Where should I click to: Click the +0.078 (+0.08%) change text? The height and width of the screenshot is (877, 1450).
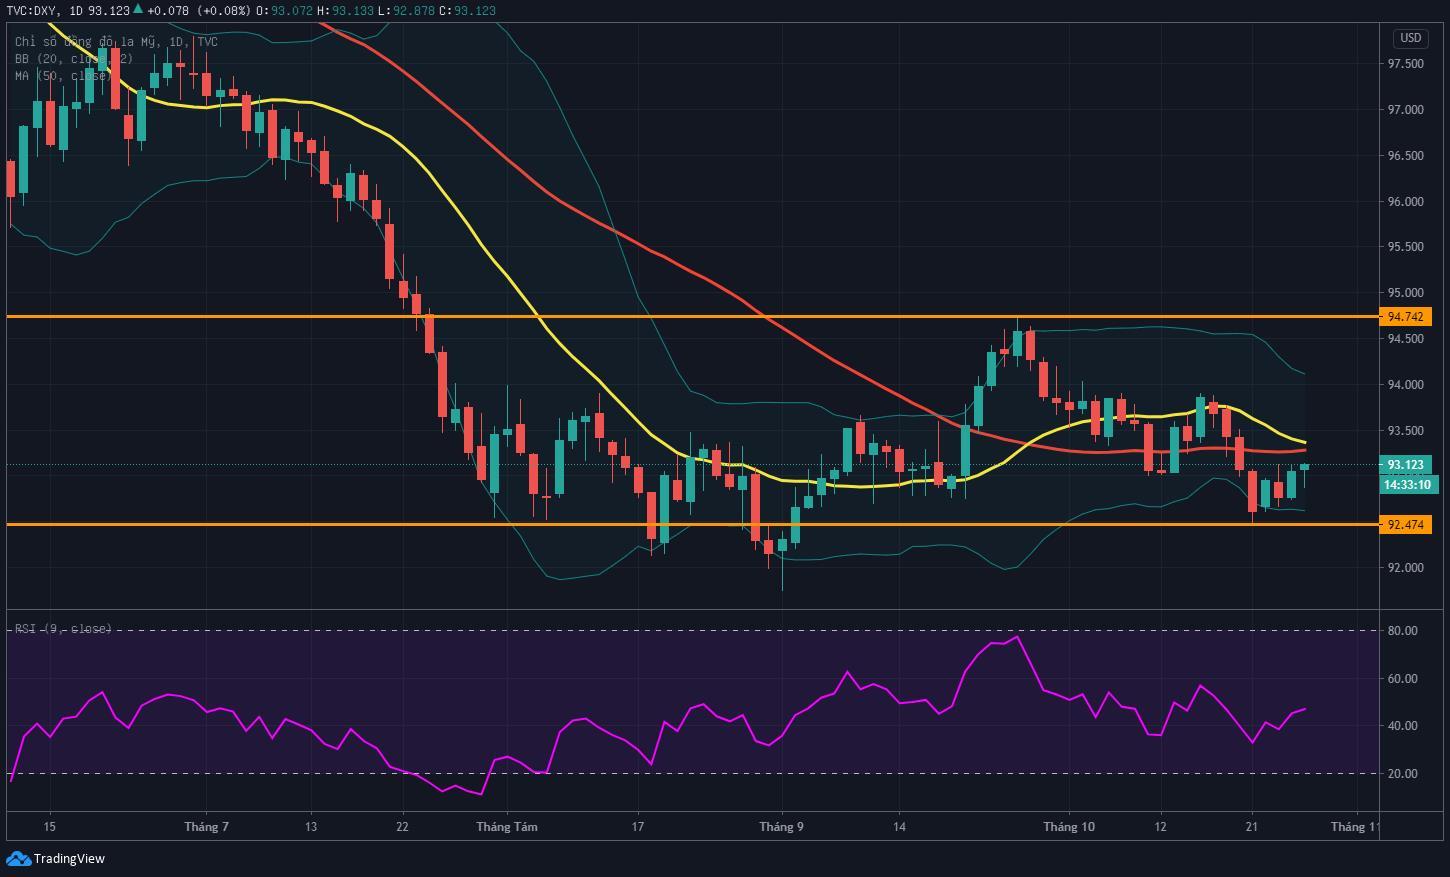[x=198, y=10]
